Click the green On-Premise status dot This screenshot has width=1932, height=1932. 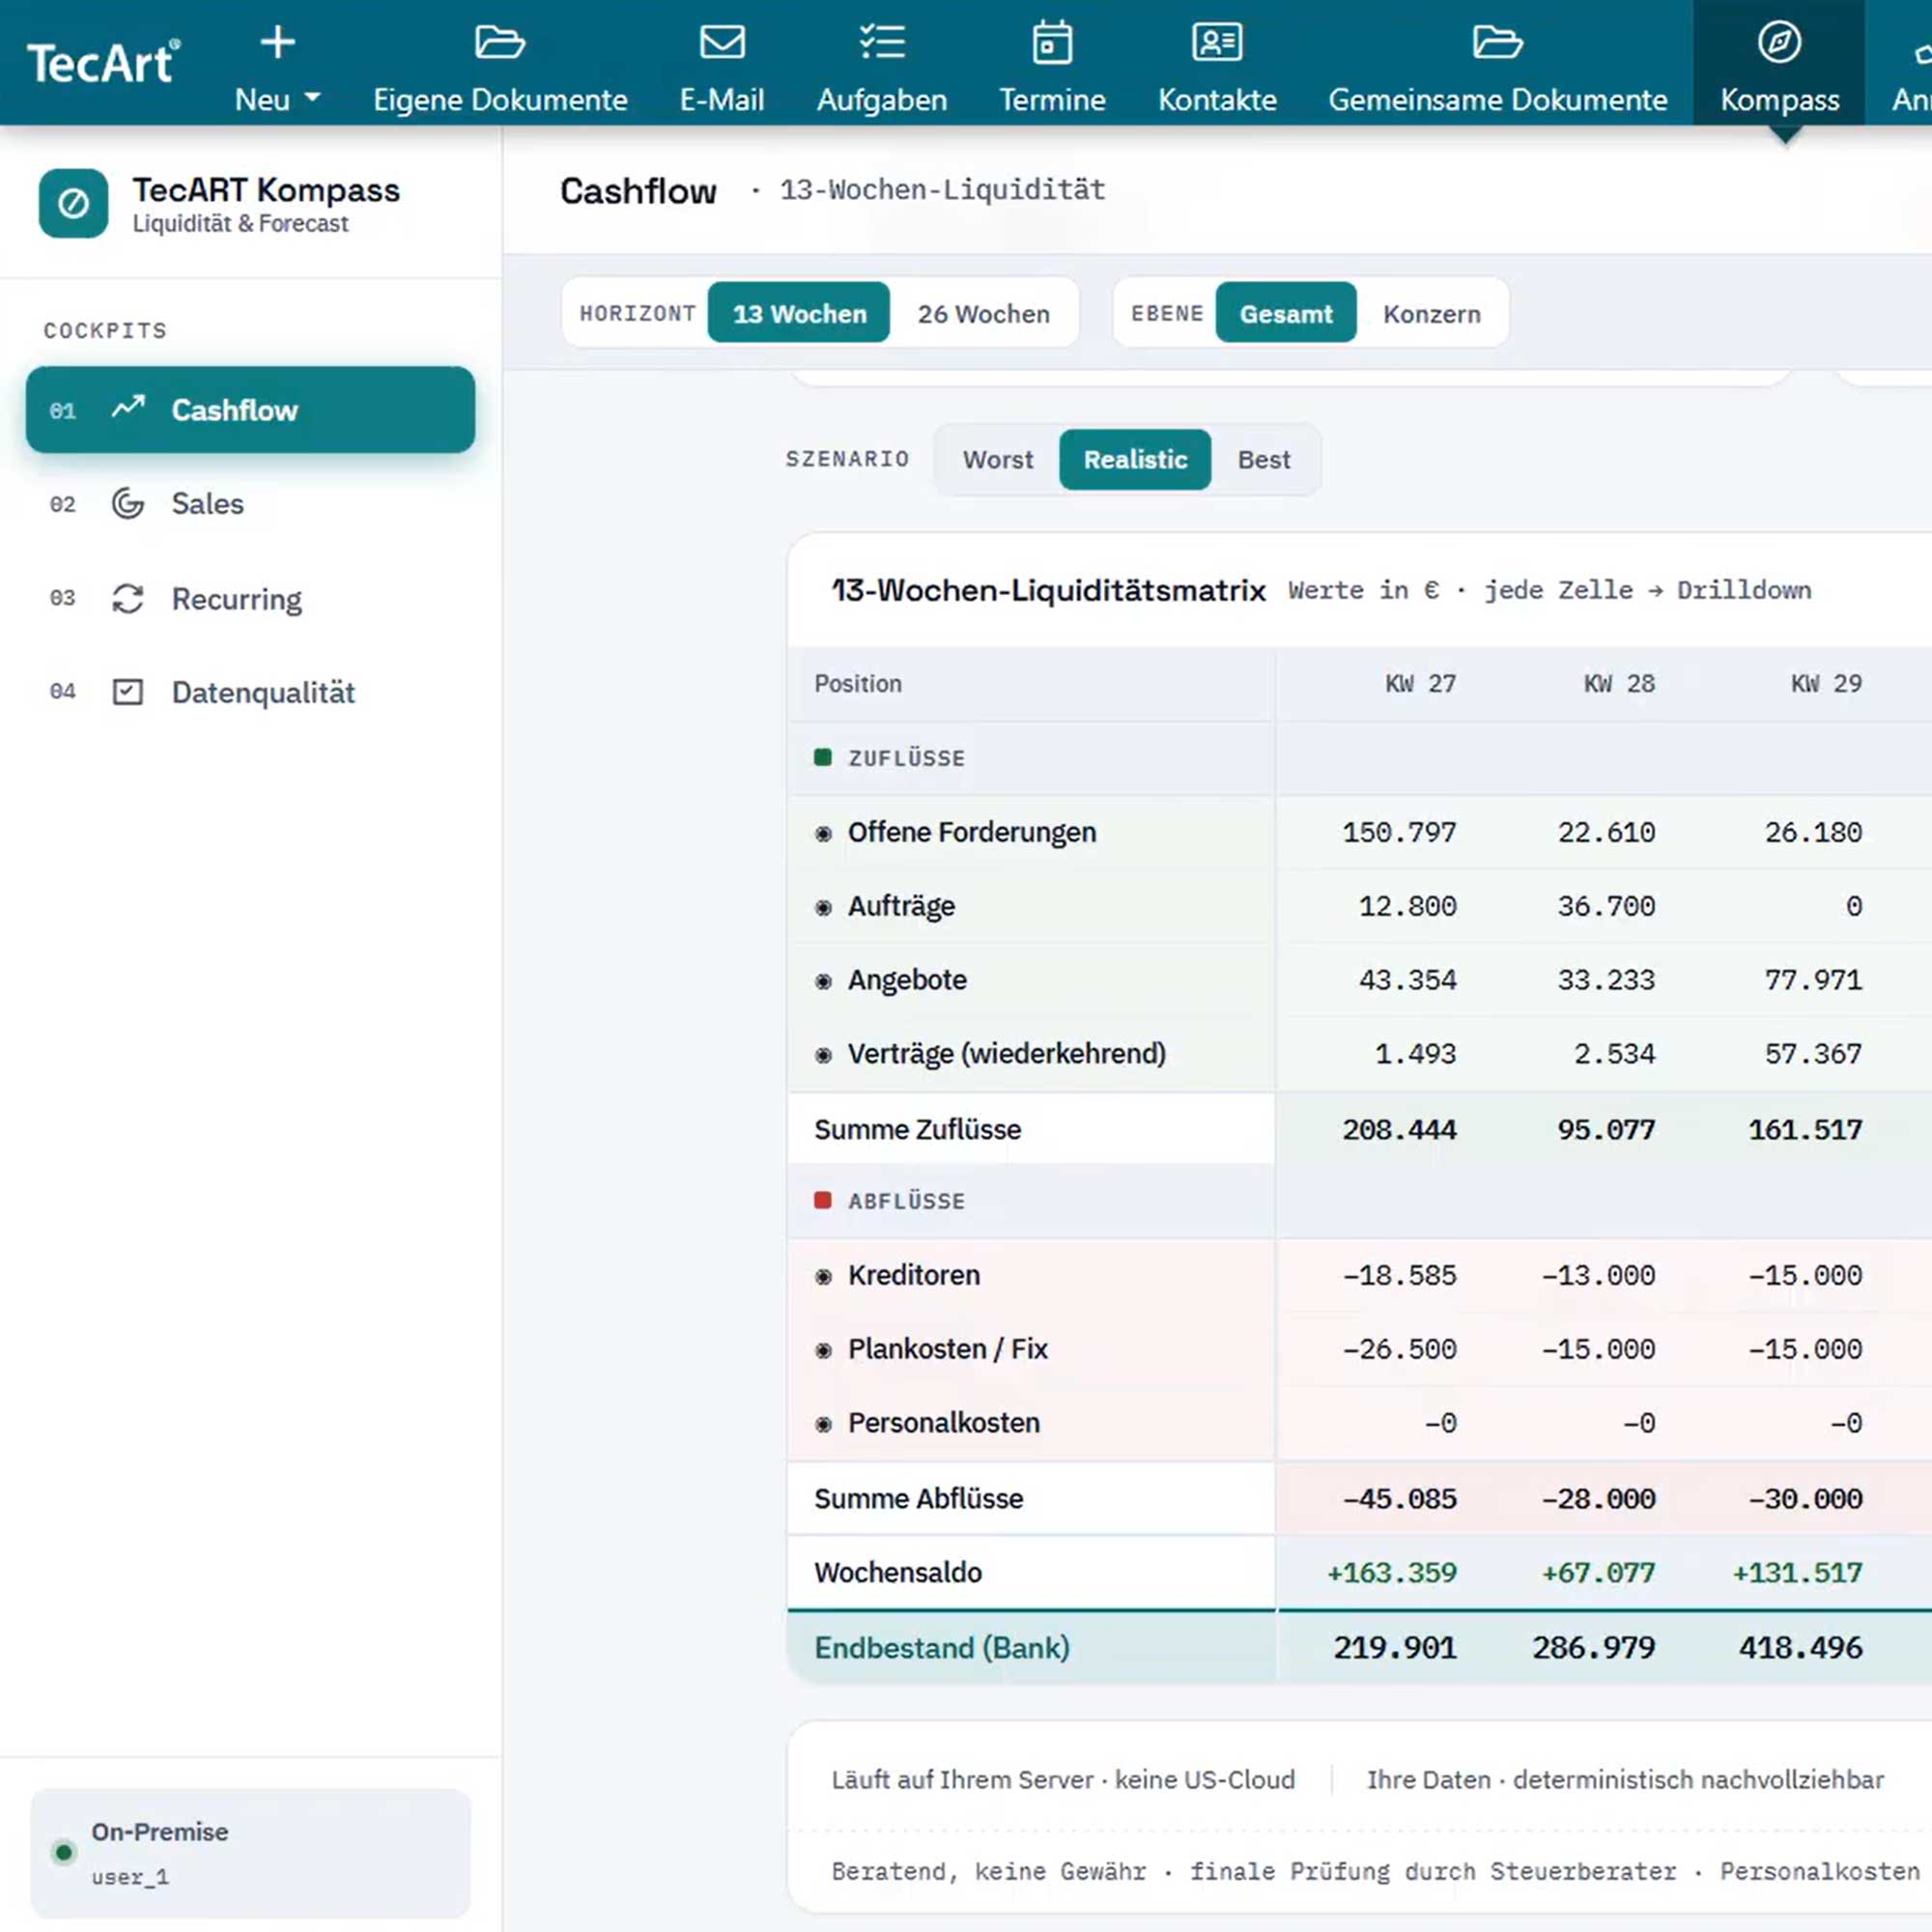click(x=64, y=1852)
